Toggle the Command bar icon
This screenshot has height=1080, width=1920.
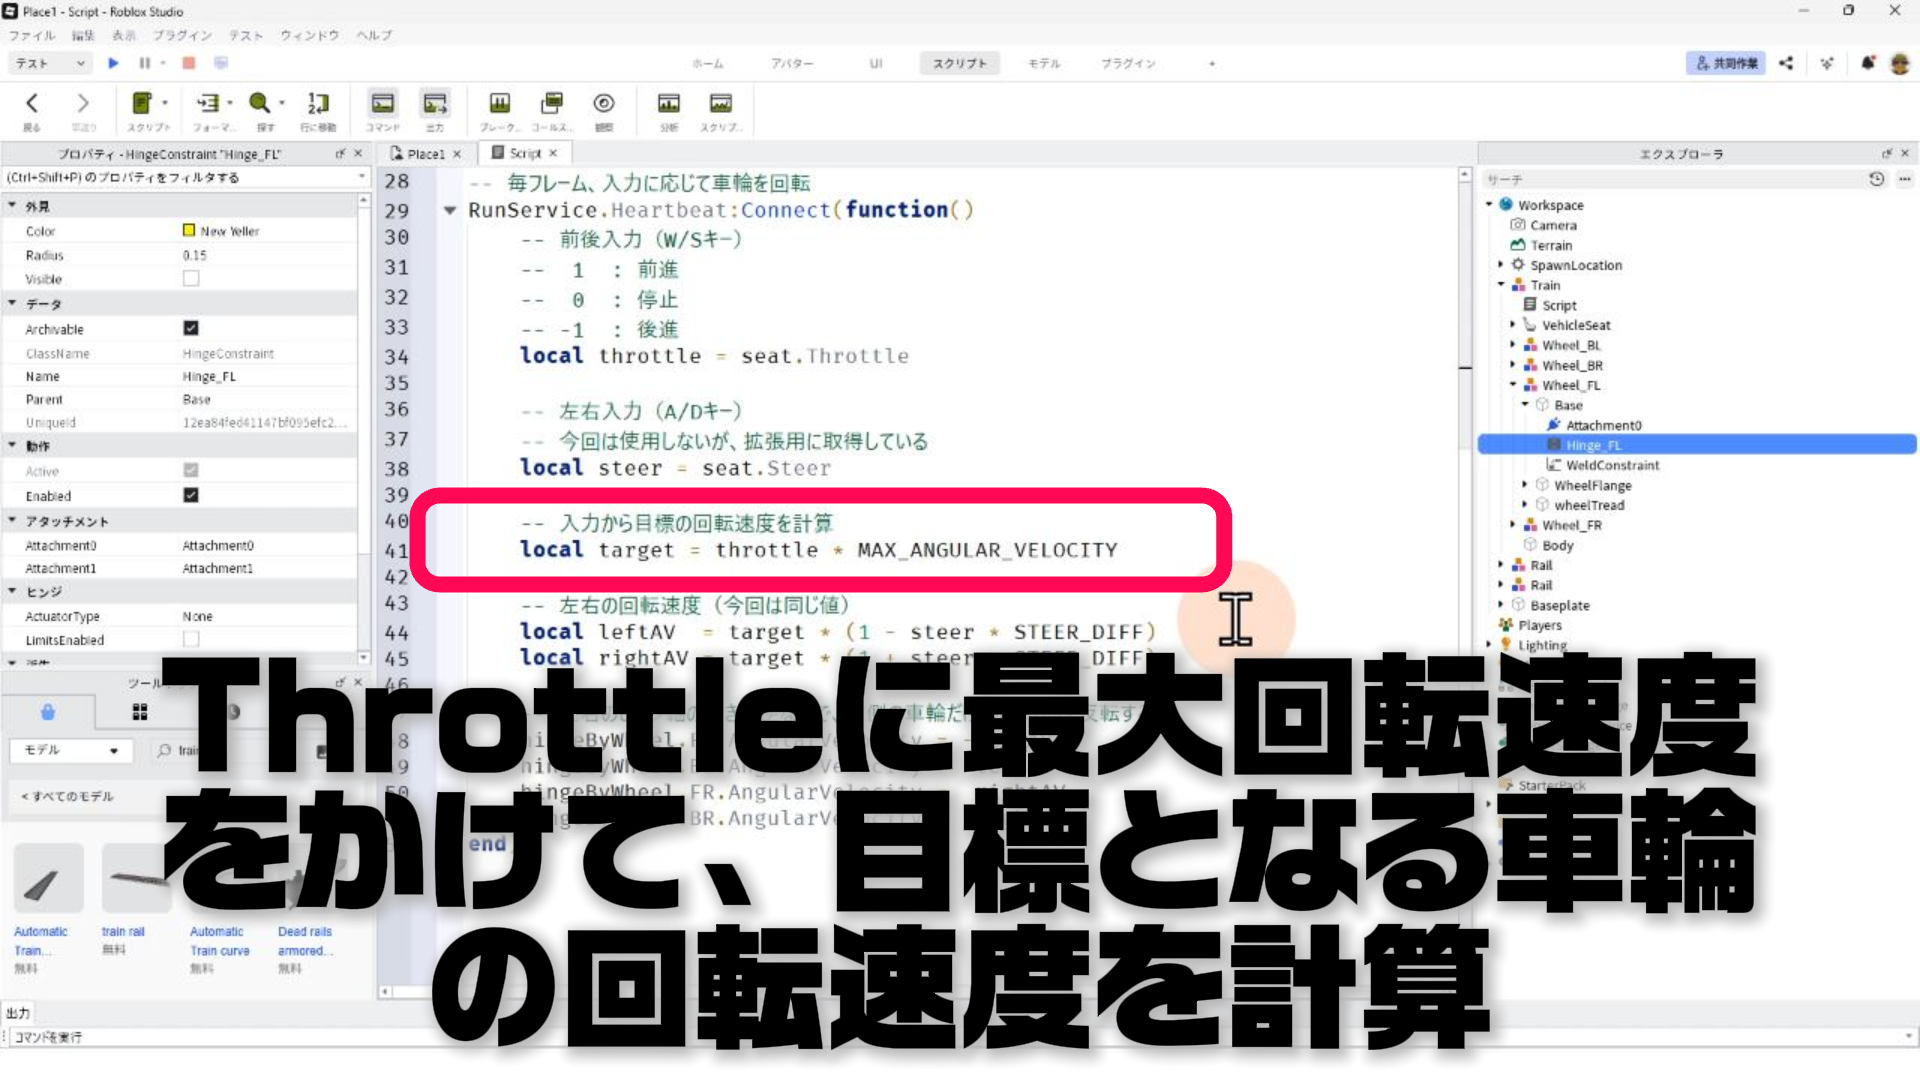click(x=382, y=104)
